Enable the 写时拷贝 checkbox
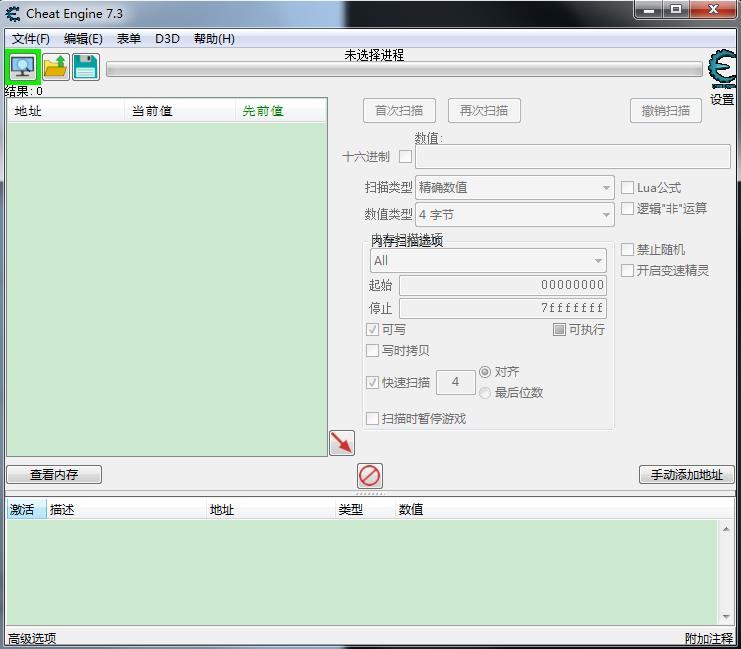The image size is (741, 649). [x=372, y=350]
